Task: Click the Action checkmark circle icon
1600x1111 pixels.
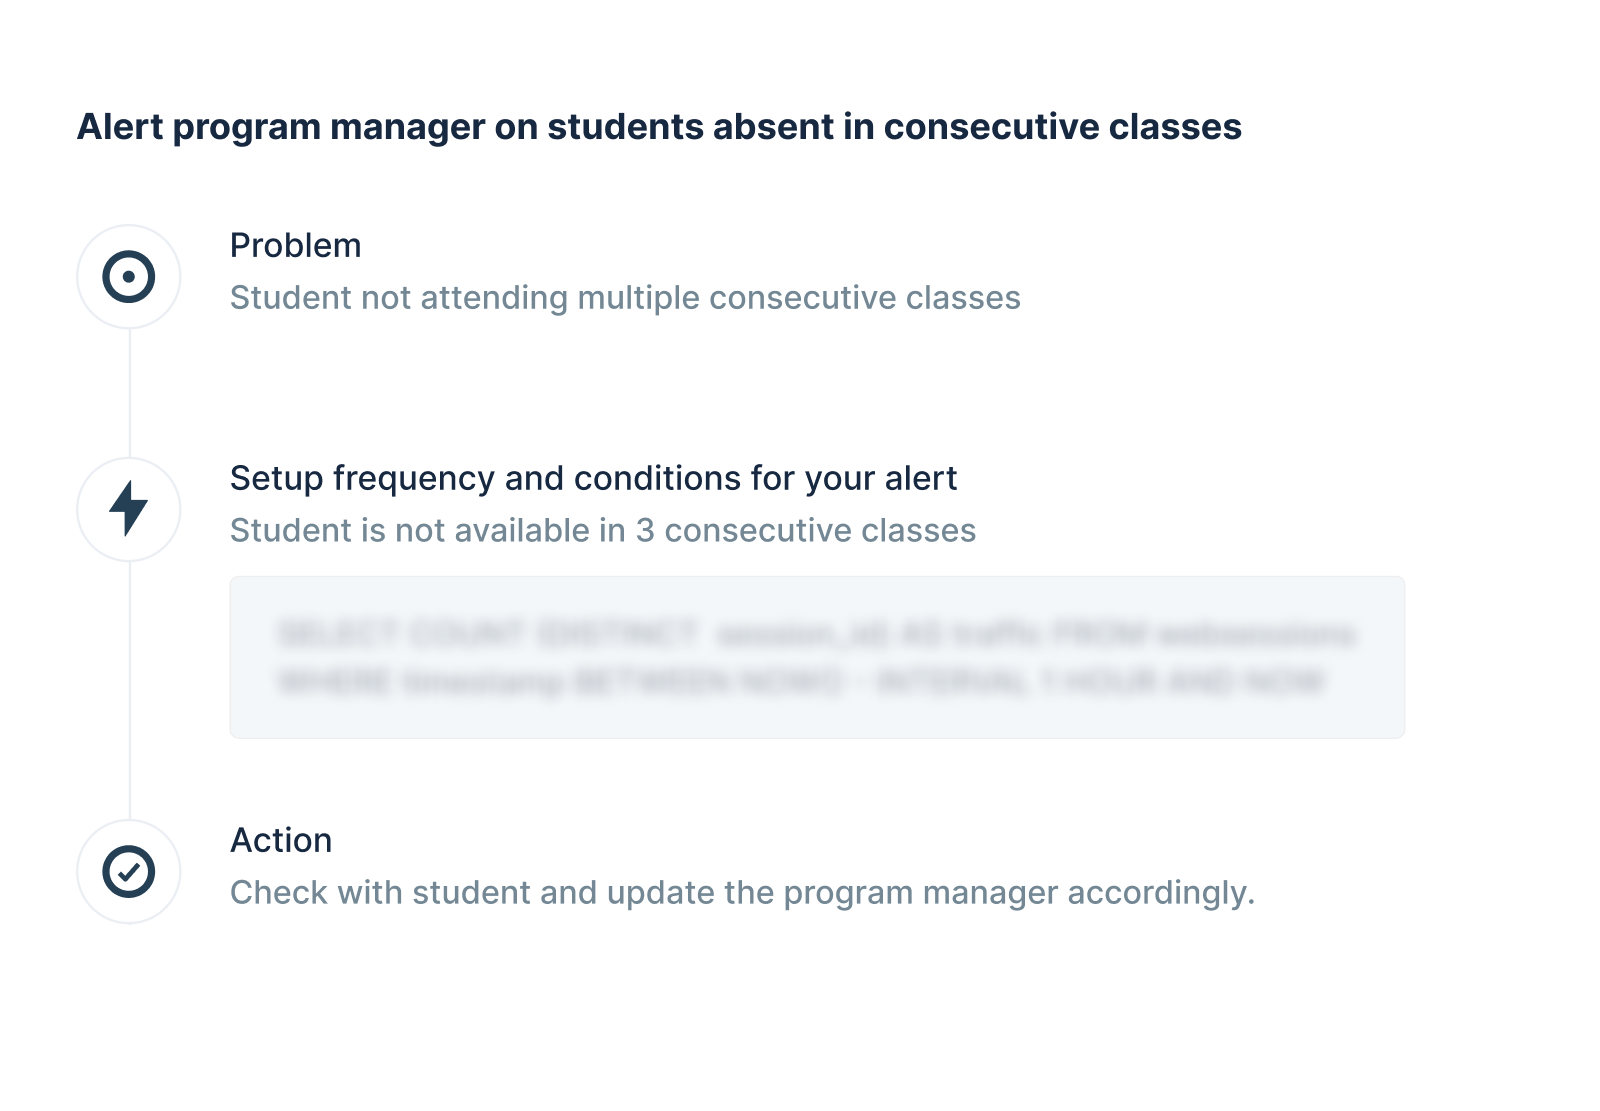Action: (129, 871)
